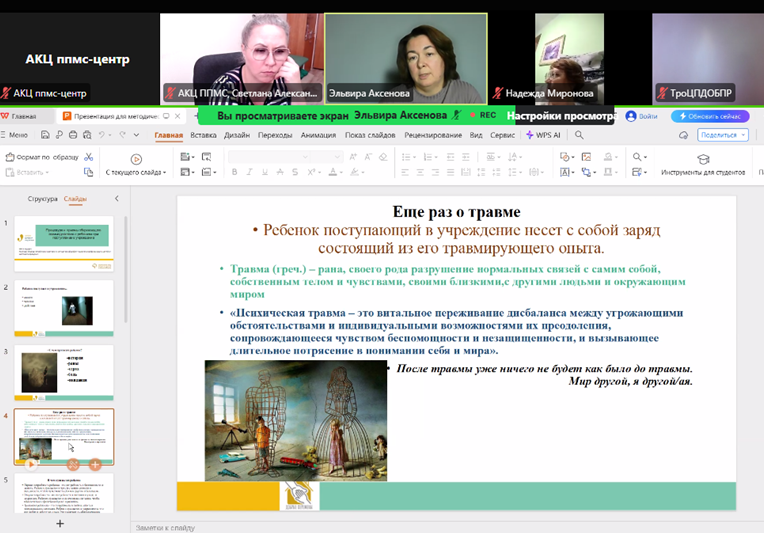The image size is (764, 533).
Task: Click the Войти sign-in button
Action: [642, 116]
